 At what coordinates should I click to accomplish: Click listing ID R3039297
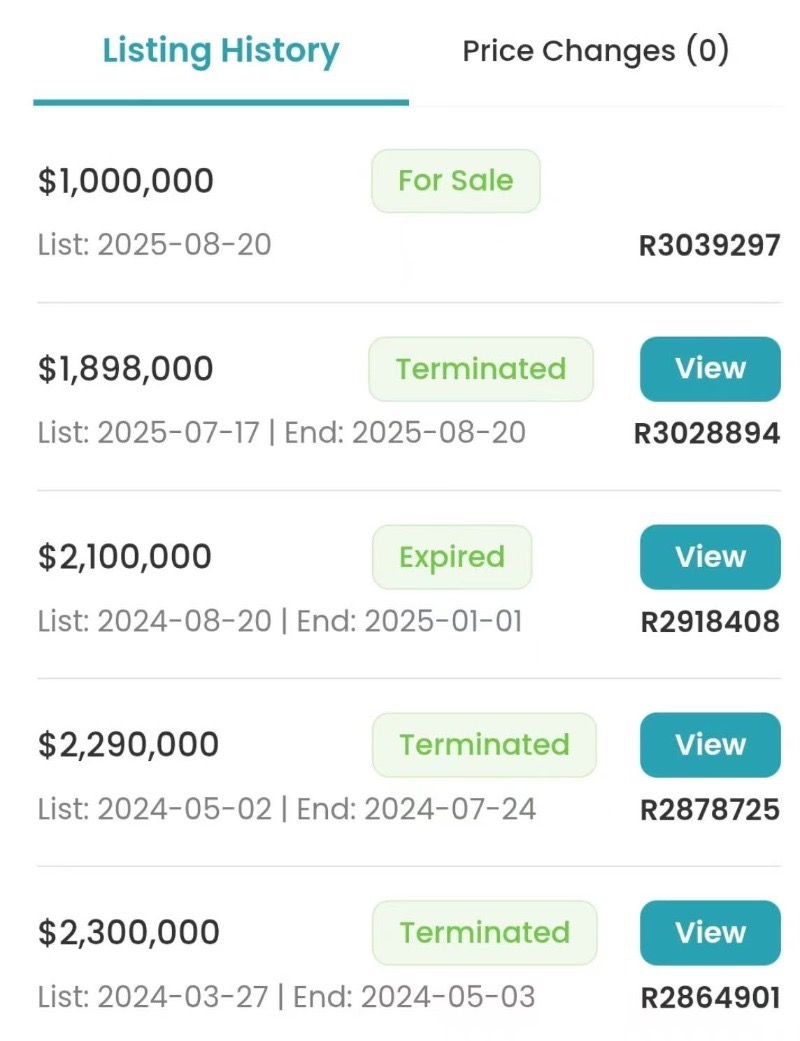coord(709,245)
